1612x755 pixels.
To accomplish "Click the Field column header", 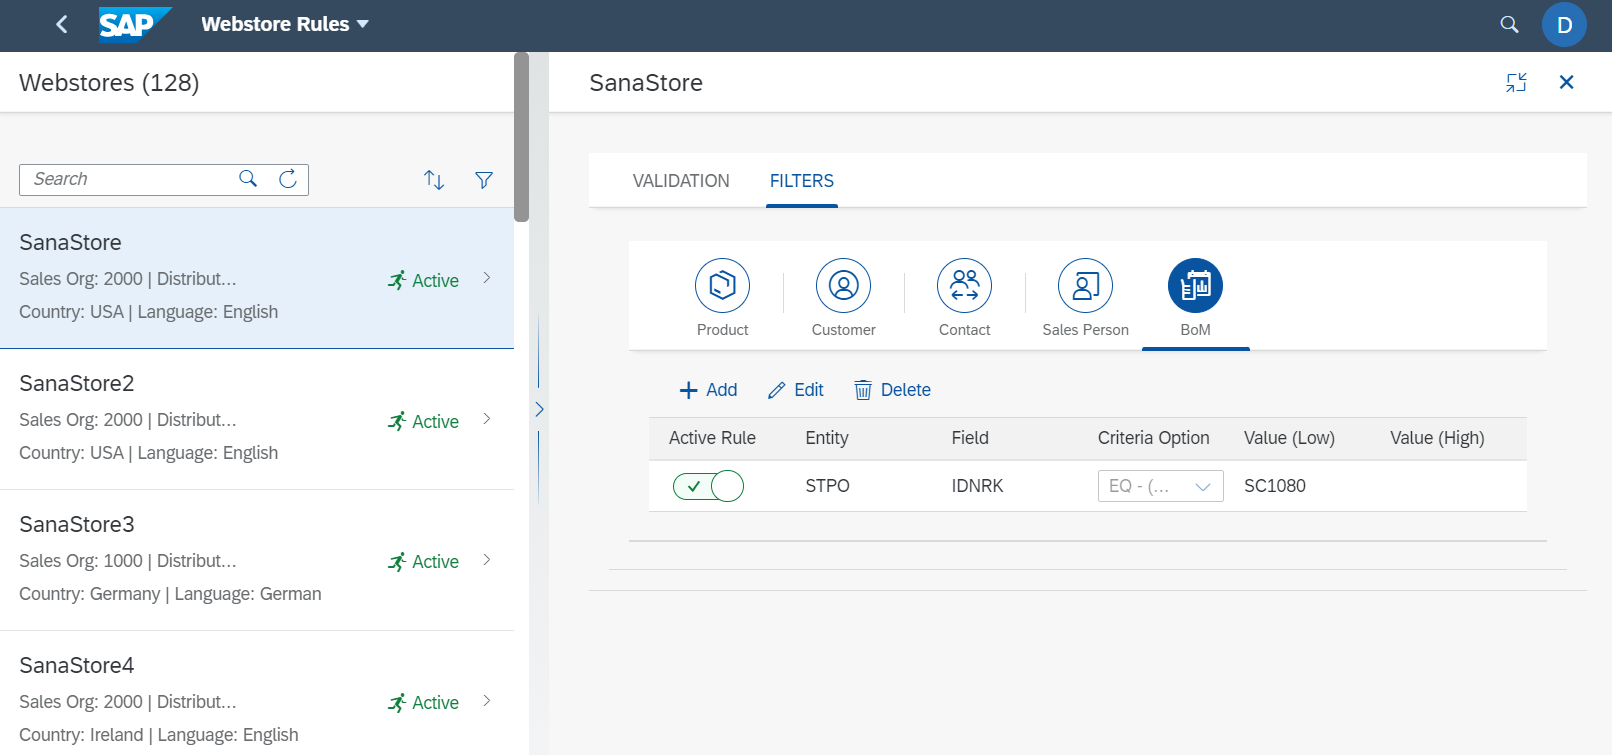I will coord(970,438).
